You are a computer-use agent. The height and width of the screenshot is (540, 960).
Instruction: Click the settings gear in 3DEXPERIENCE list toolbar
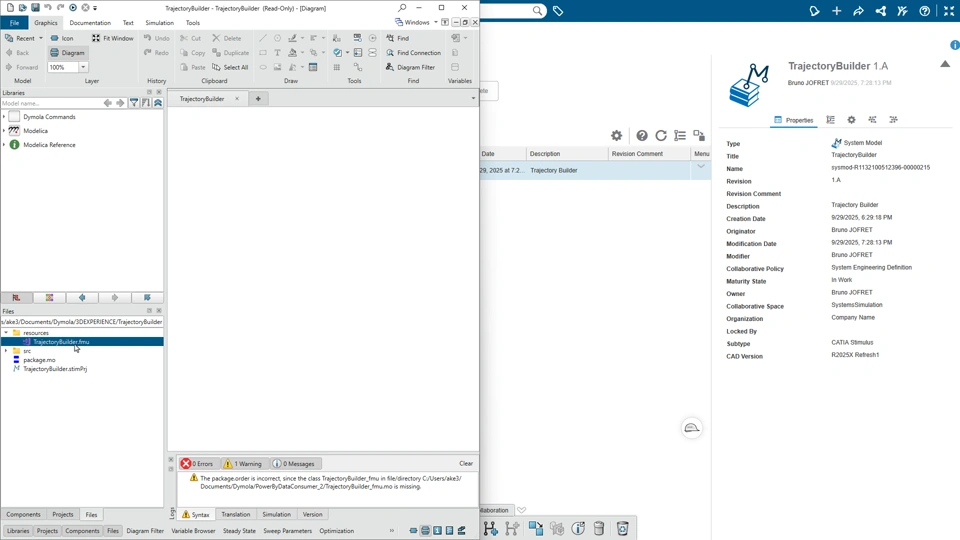coord(617,135)
